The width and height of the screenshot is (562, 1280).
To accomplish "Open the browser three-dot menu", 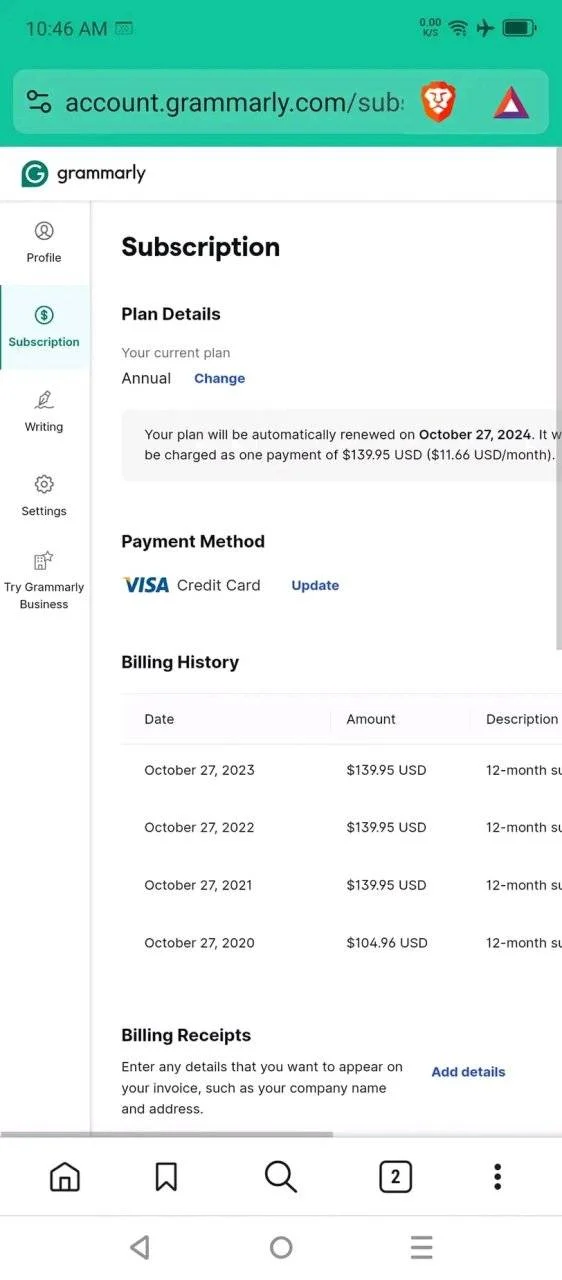I will pos(497,1177).
